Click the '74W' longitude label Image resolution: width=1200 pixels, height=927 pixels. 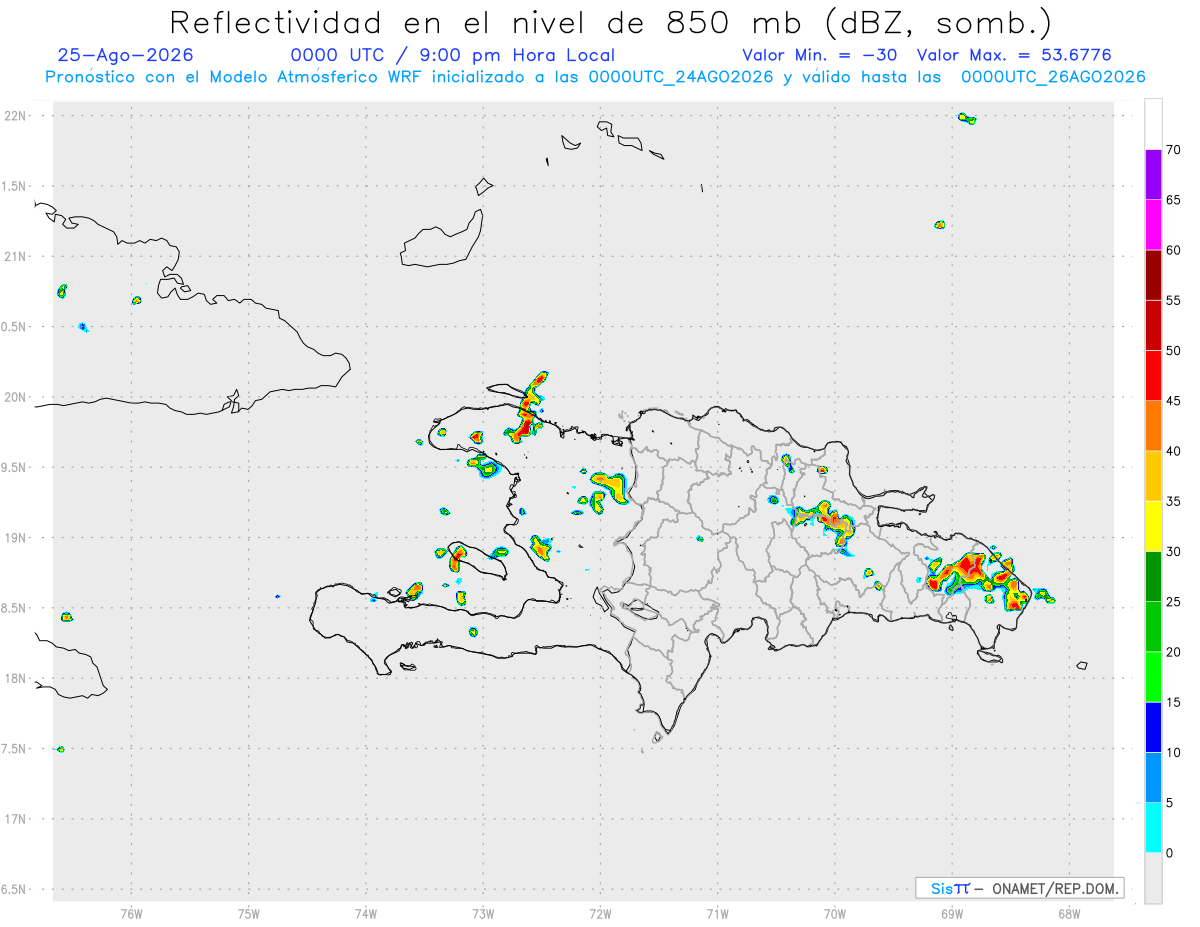pyautogui.click(x=366, y=912)
